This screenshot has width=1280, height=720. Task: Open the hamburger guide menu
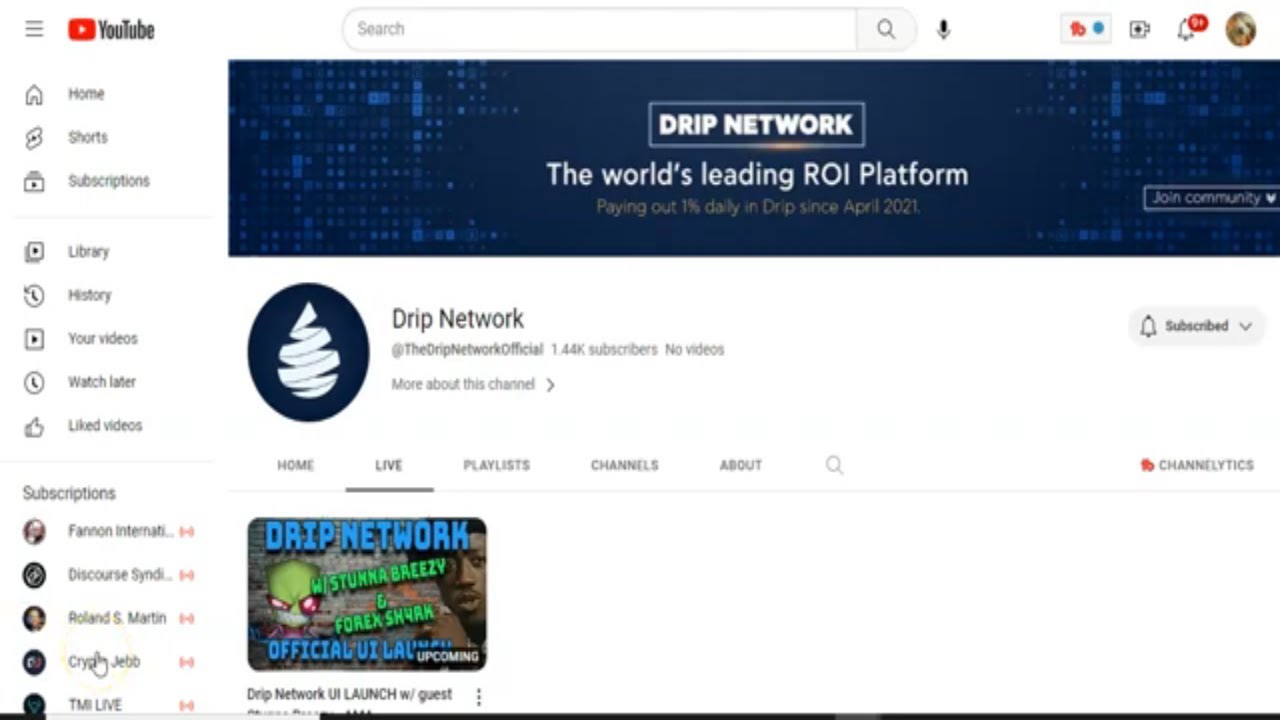click(x=34, y=29)
